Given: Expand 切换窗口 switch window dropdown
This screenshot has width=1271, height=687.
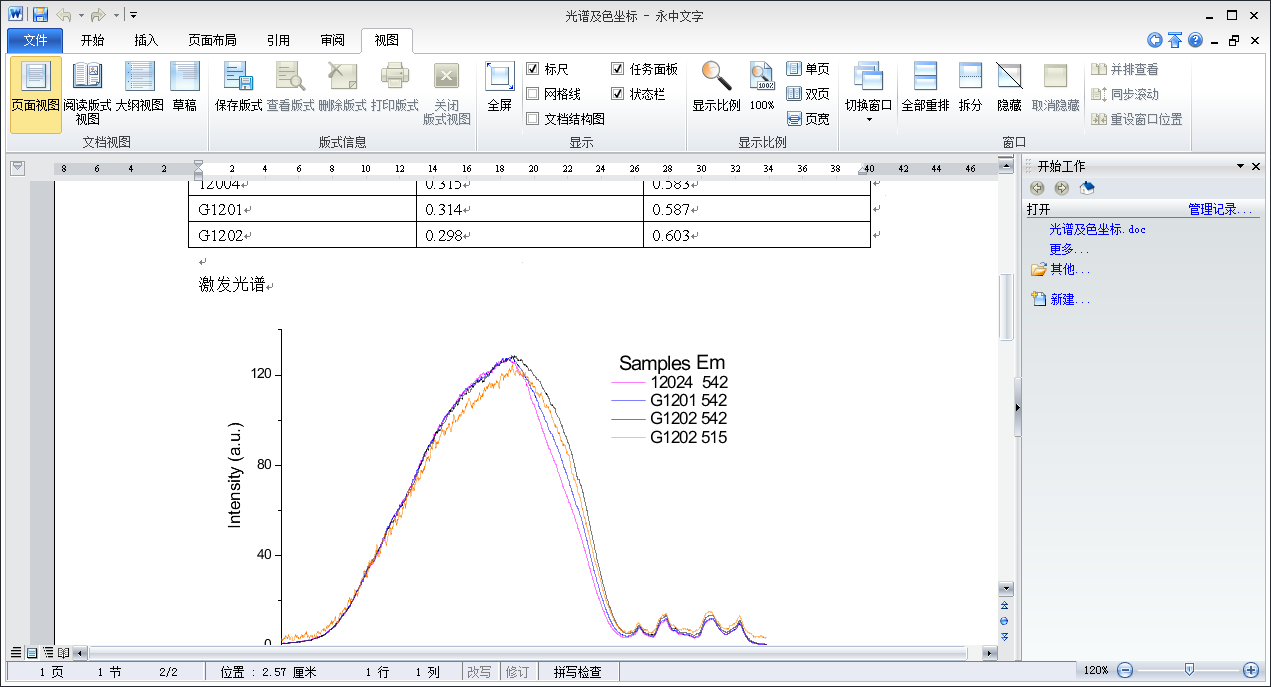Looking at the screenshot, I should click(x=869, y=119).
